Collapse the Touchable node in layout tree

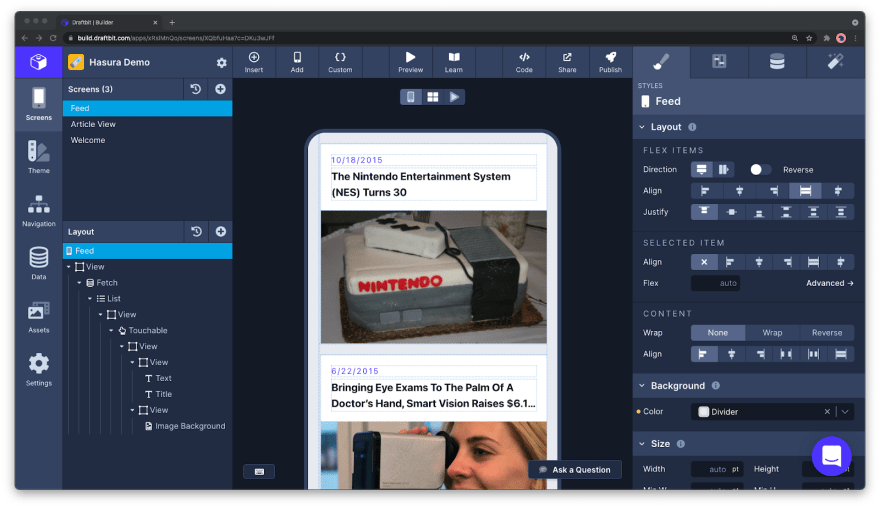(x=111, y=331)
